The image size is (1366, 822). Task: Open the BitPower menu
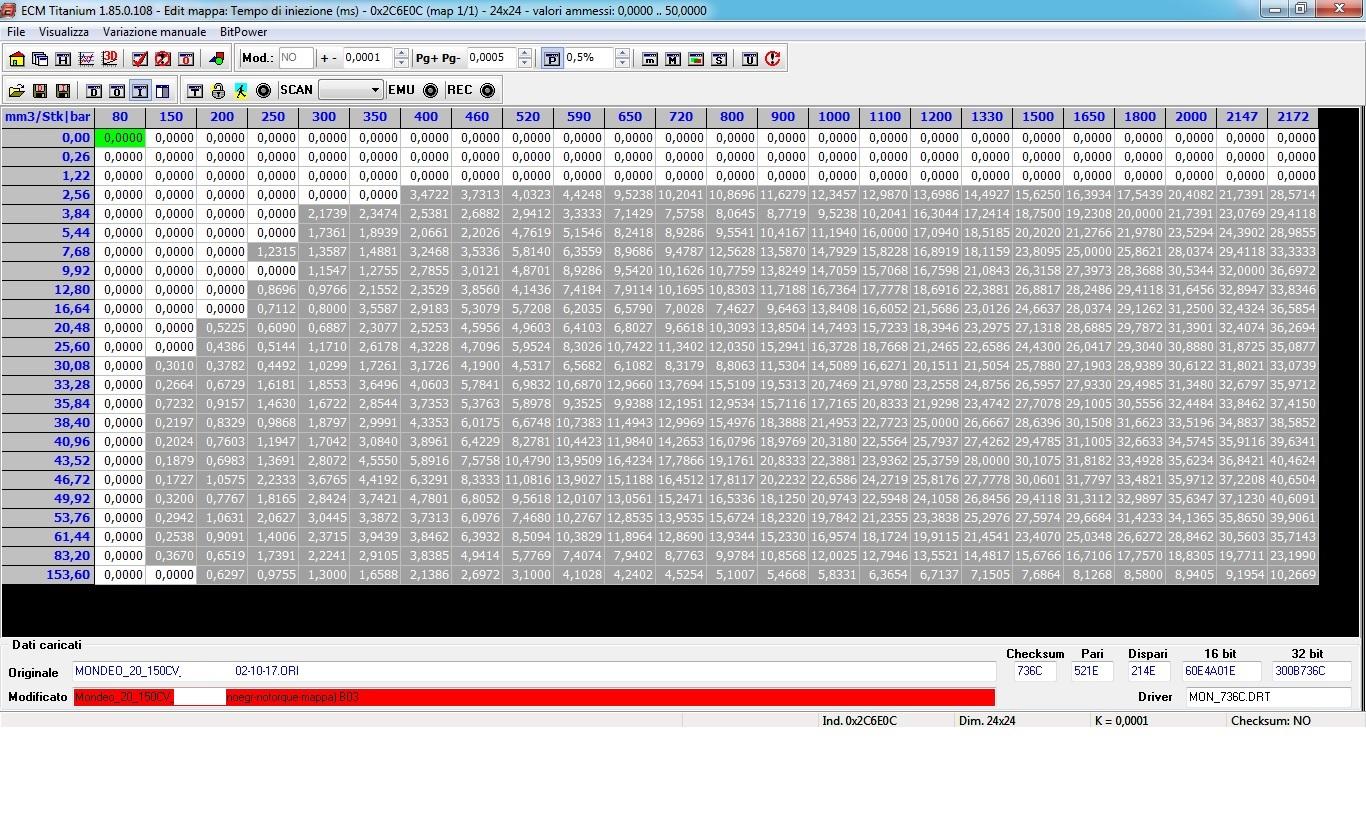tap(243, 32)
